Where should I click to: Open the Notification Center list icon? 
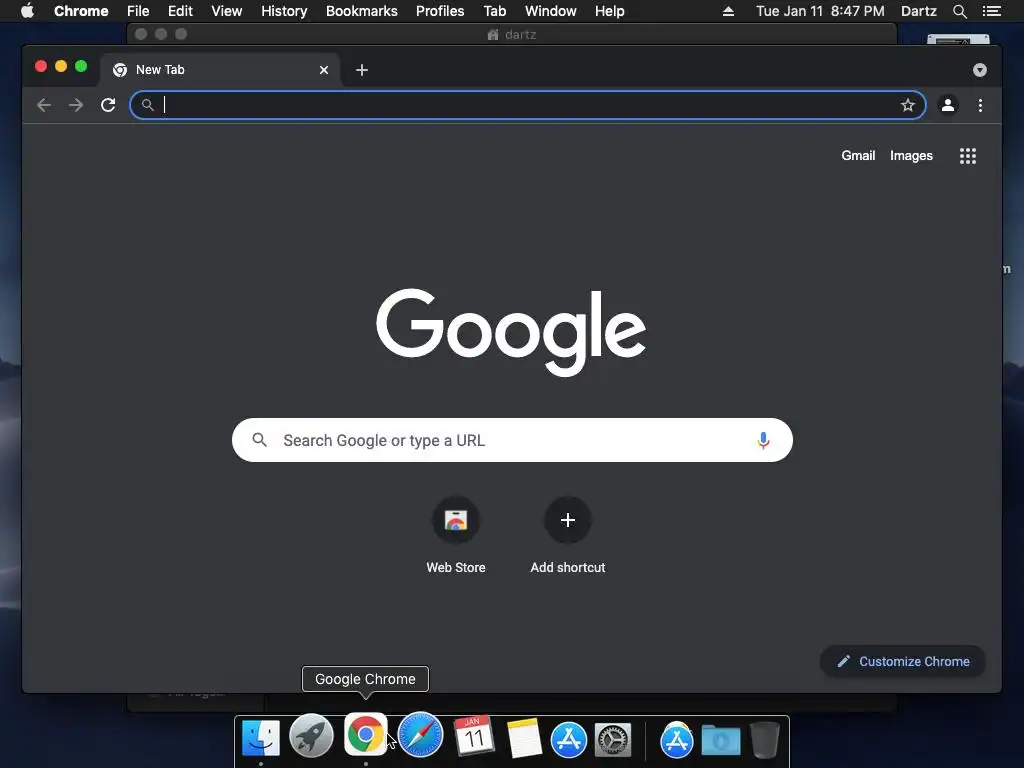pyautogui.click(x=991, y=11)
